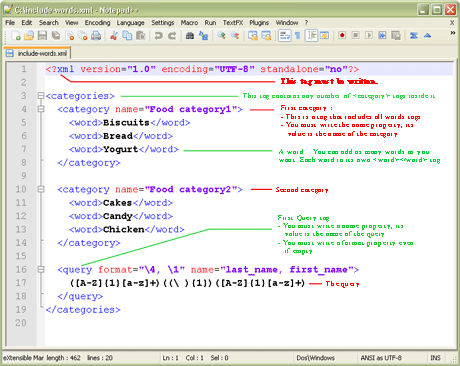Viewport: 460px width, 366px height.
Task: Click the word Yogurt on line 7
Action: click(120, 149)
